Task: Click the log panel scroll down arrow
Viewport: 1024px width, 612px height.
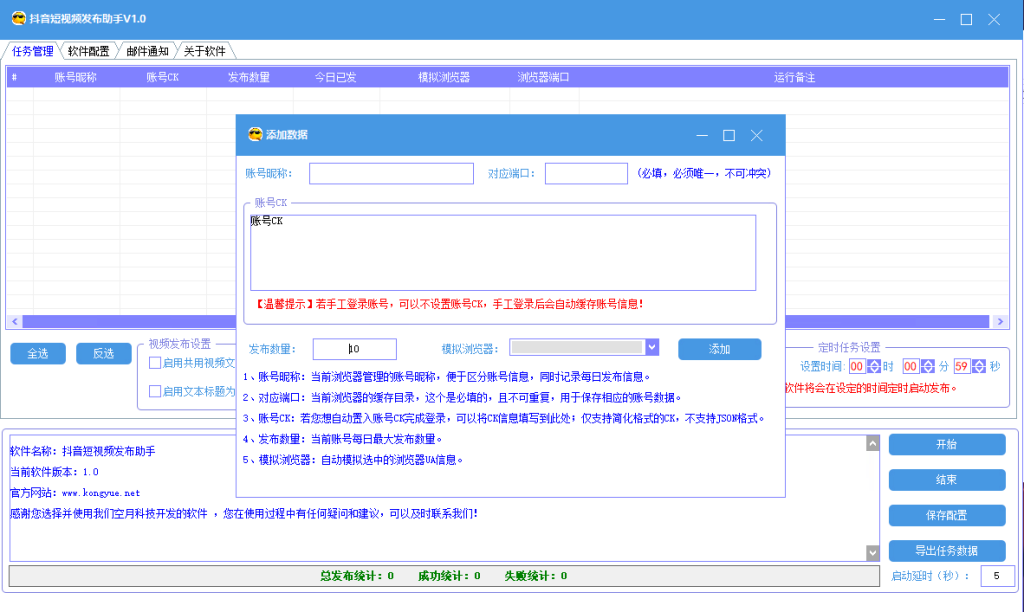Action: point(872,553)
